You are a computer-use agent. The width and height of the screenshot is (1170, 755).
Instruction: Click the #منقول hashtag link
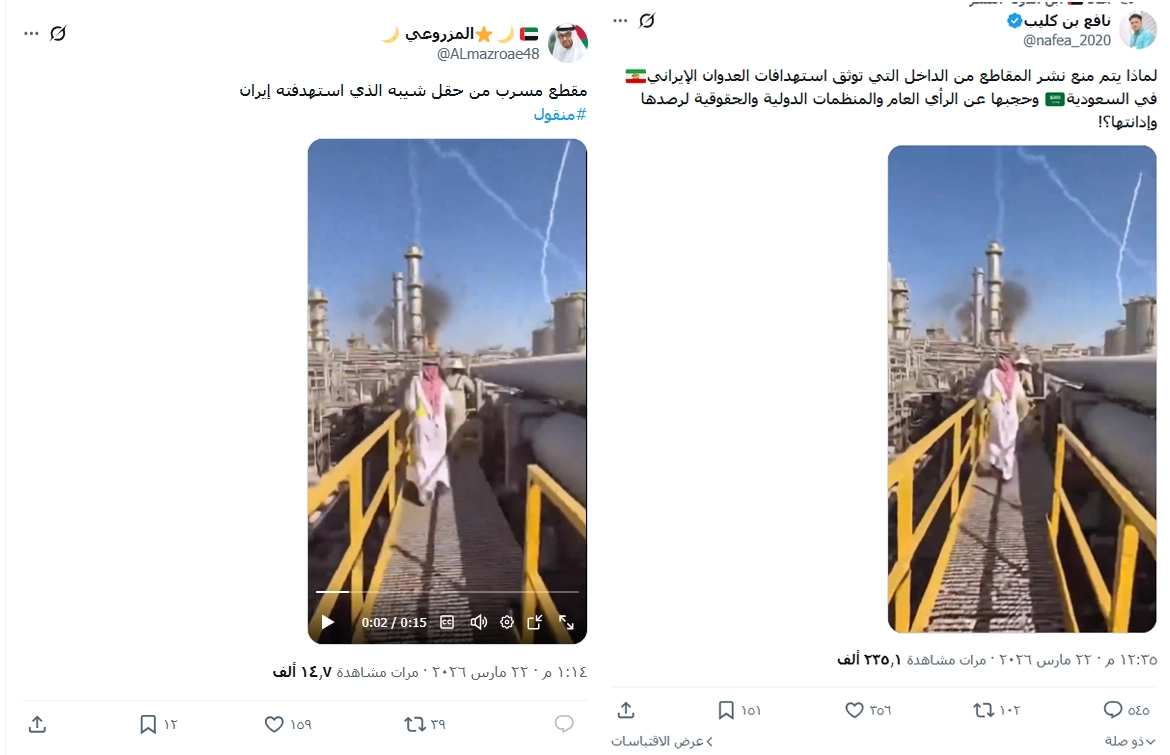click(560, 114)
